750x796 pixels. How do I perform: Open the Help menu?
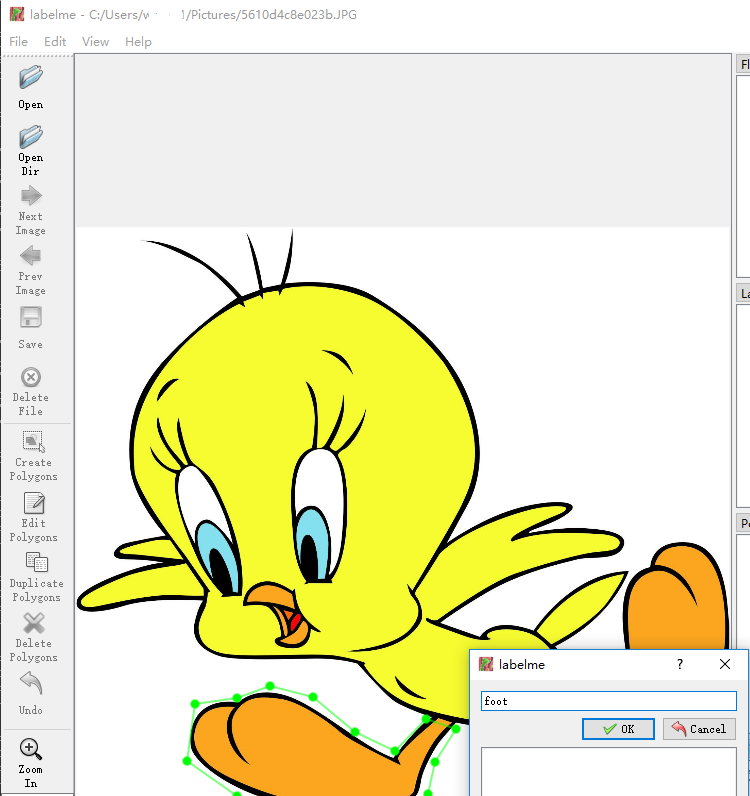coord(138,42)
